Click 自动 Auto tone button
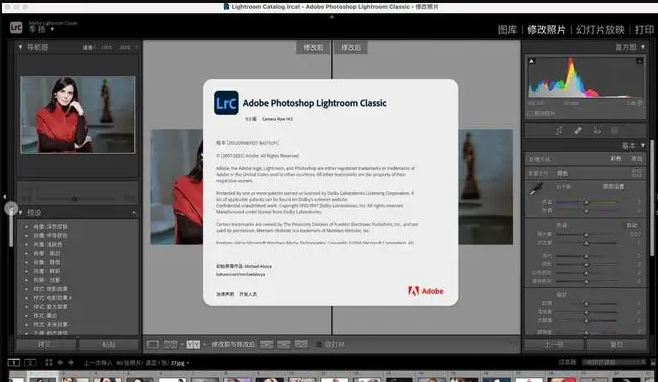 coord(632,225)
